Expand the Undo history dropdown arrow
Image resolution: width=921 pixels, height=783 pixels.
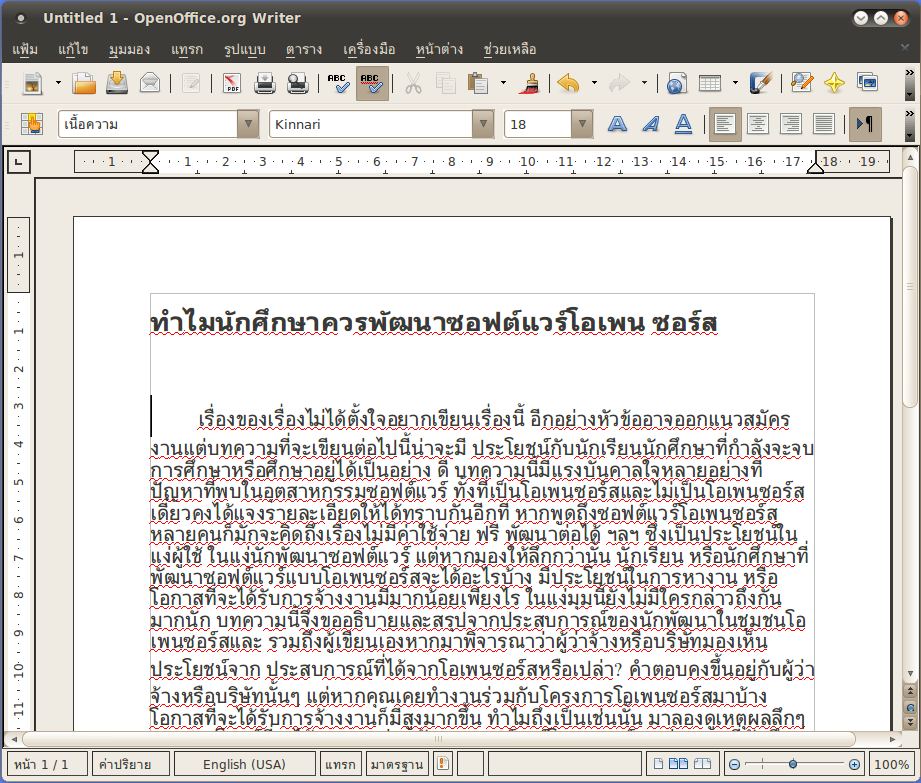click(x=594, y=83)
